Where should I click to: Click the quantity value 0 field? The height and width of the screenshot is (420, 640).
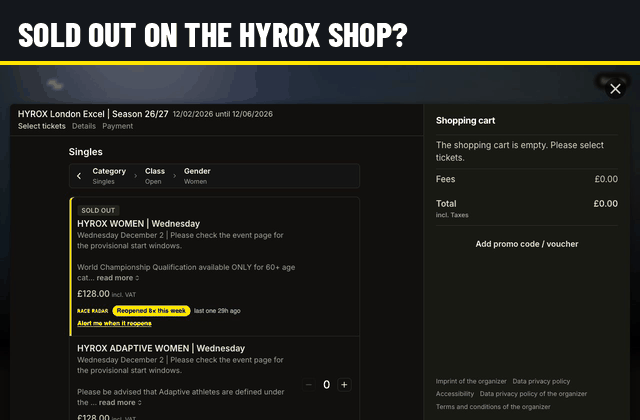(x=327, y=384)
